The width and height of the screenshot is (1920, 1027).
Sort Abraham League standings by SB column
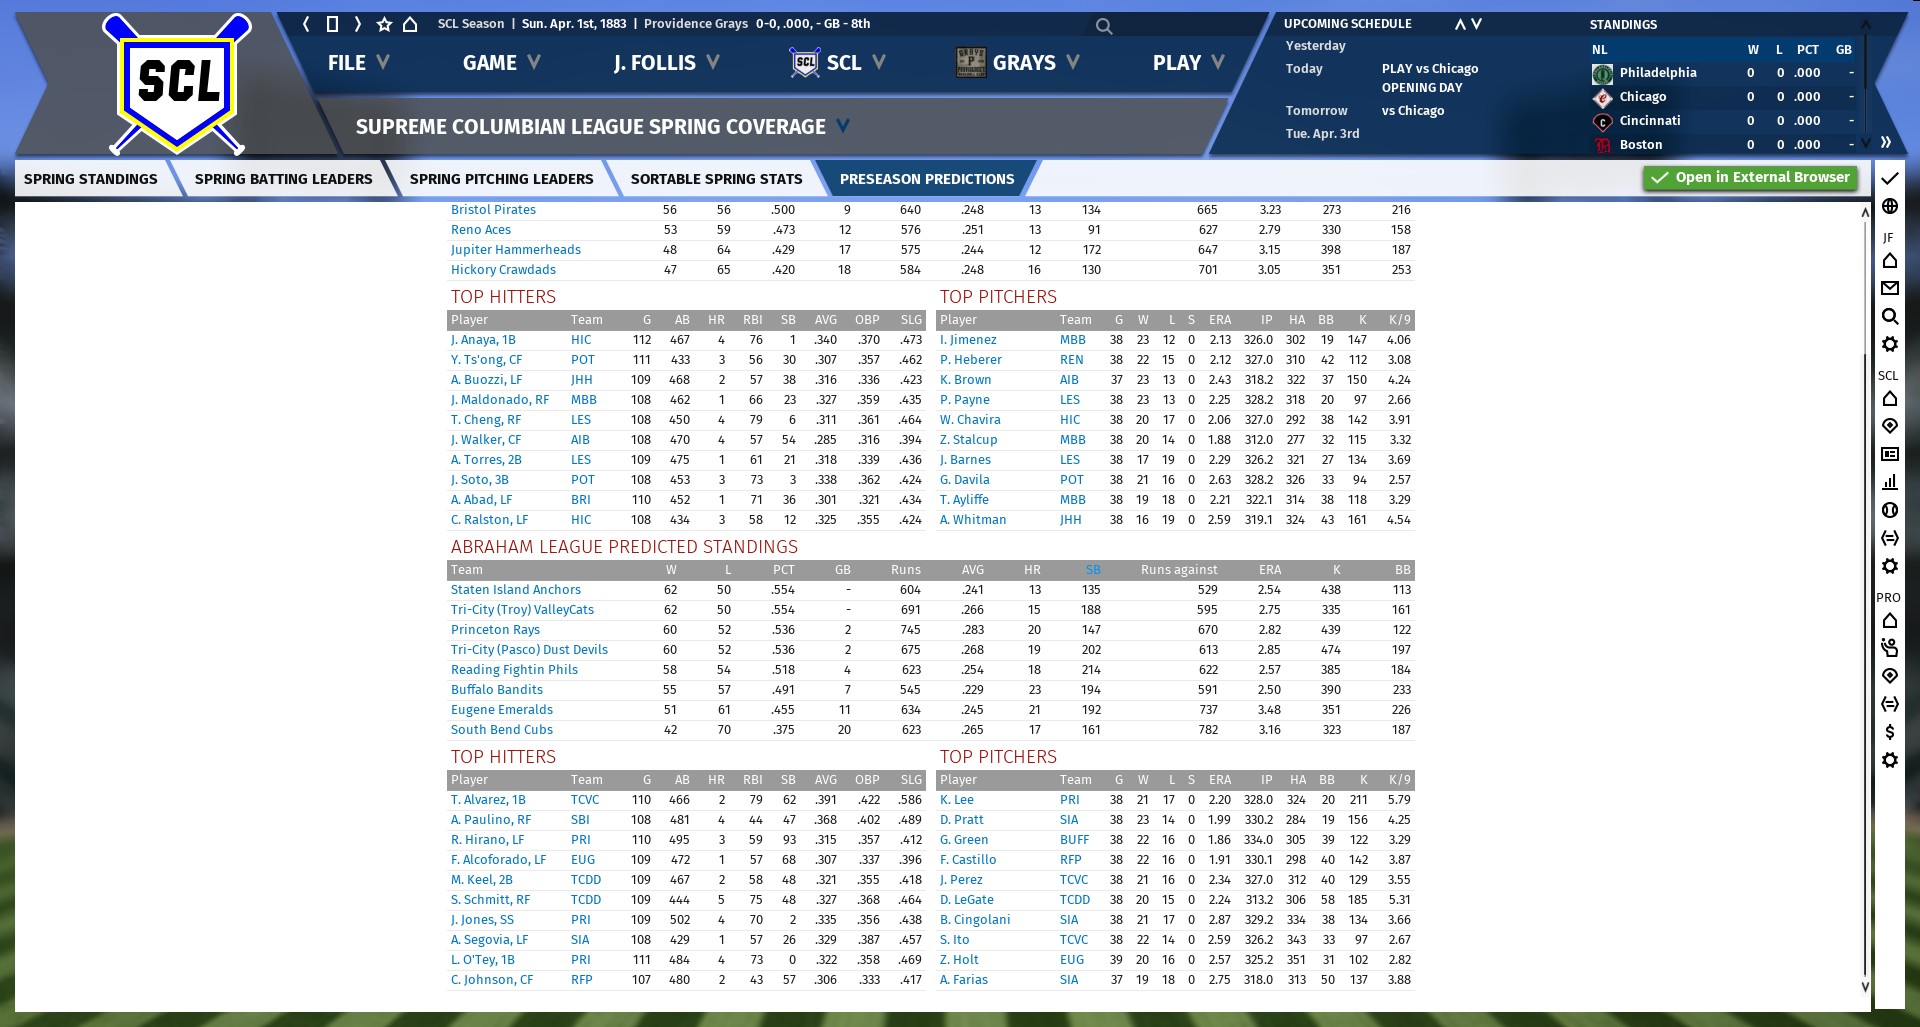tap(1093, 570)
